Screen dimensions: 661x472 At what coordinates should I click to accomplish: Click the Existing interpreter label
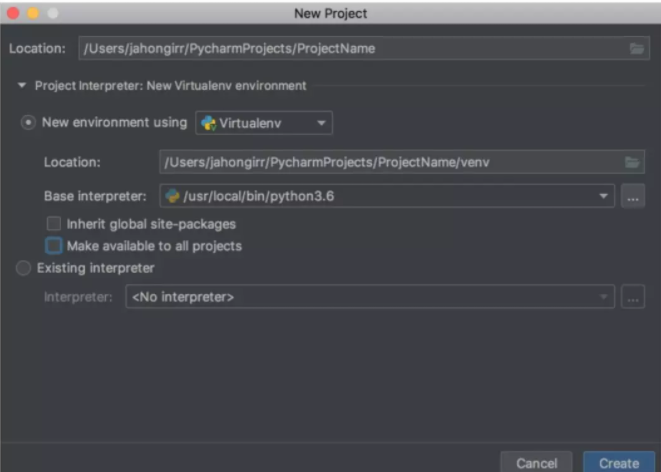[96, 268]
